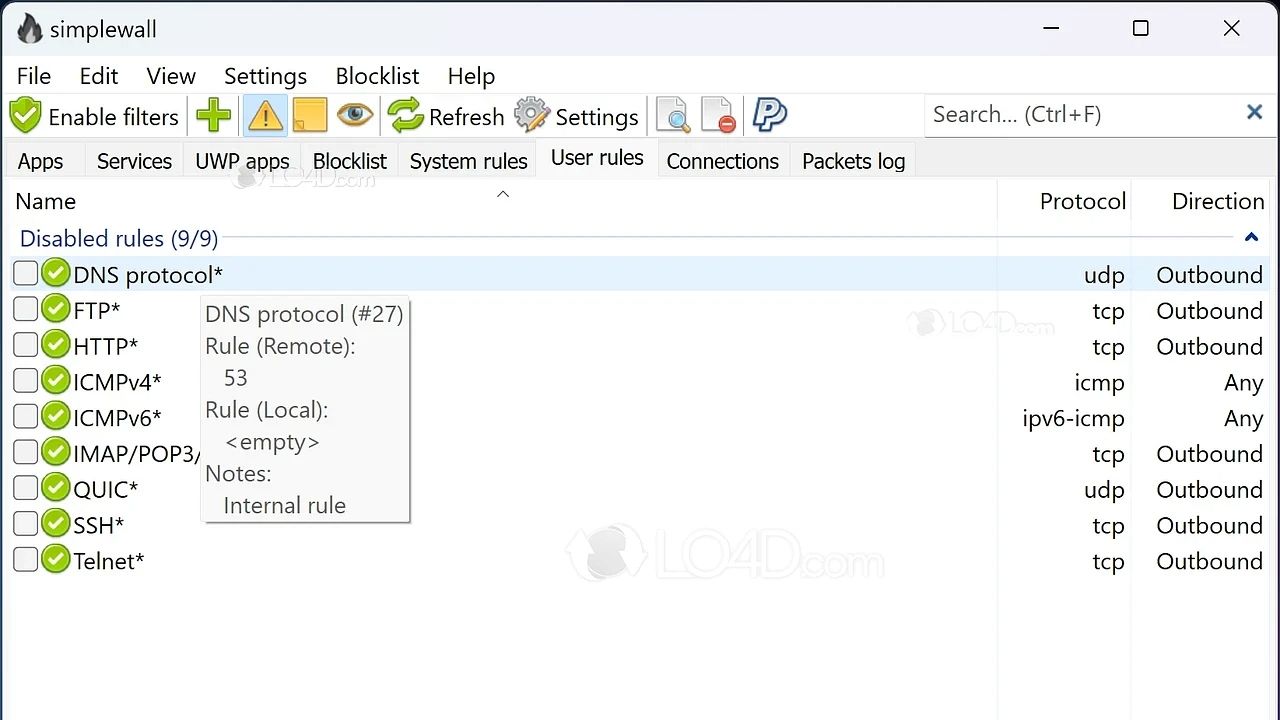This screenshot has width=1280, height=720.
Task: Sort rules by the Name column header
Action: tap(503, 201)
